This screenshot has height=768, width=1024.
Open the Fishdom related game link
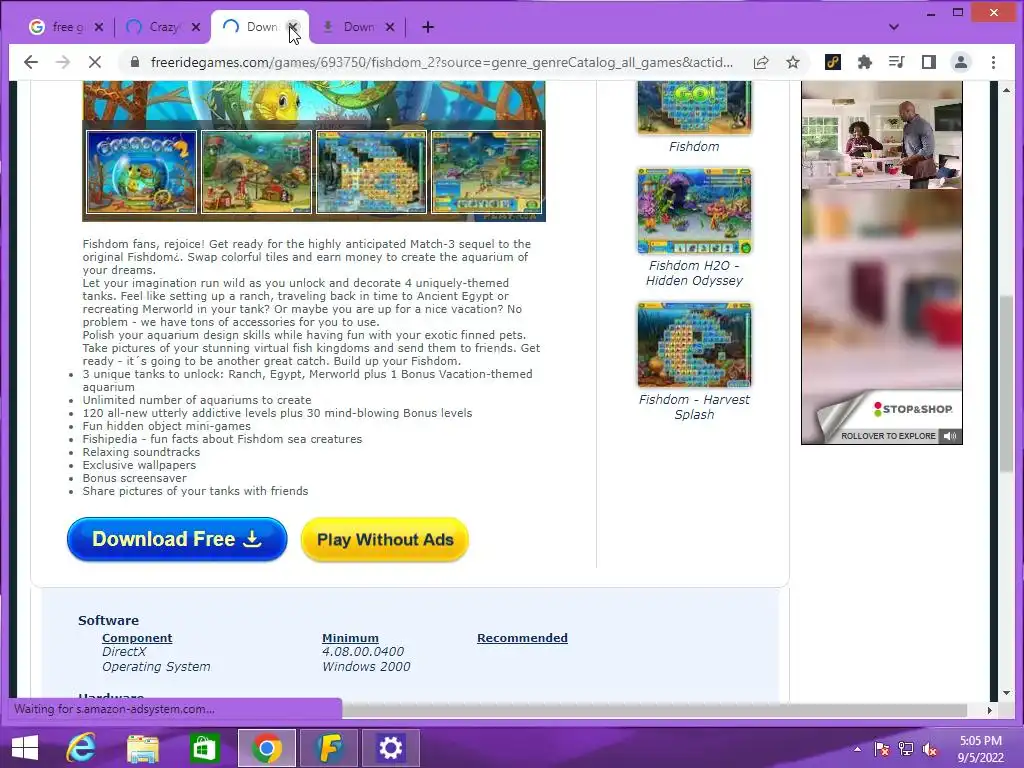(694, 147)
